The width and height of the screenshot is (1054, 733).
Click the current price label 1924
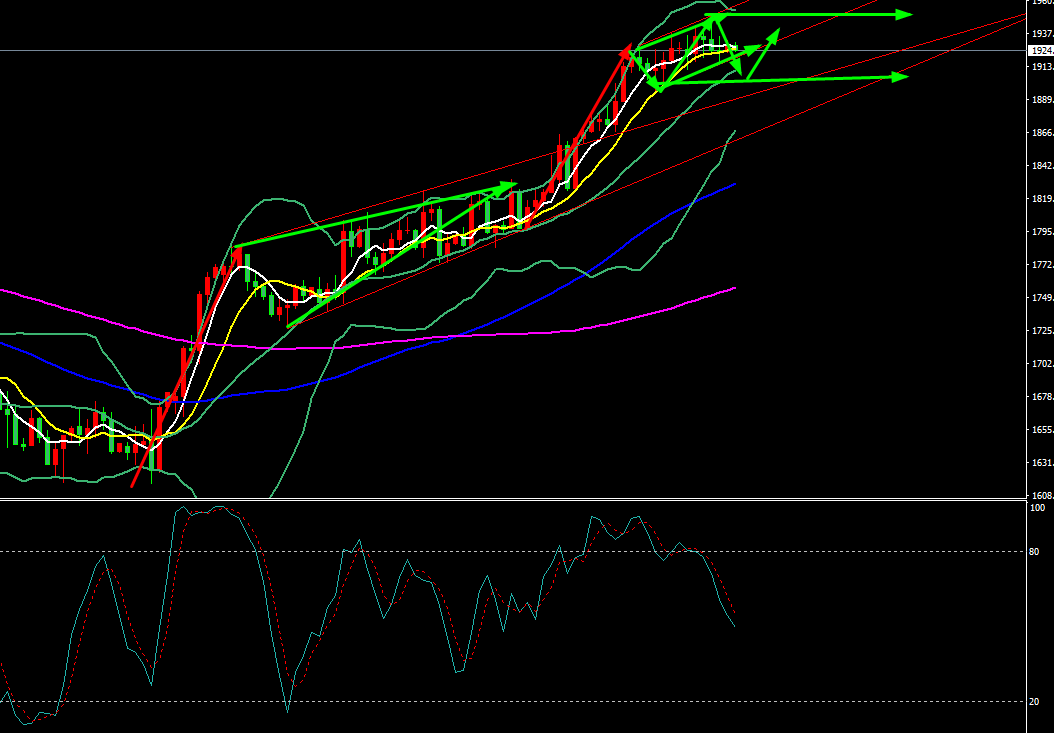[x=1041, y=50]
